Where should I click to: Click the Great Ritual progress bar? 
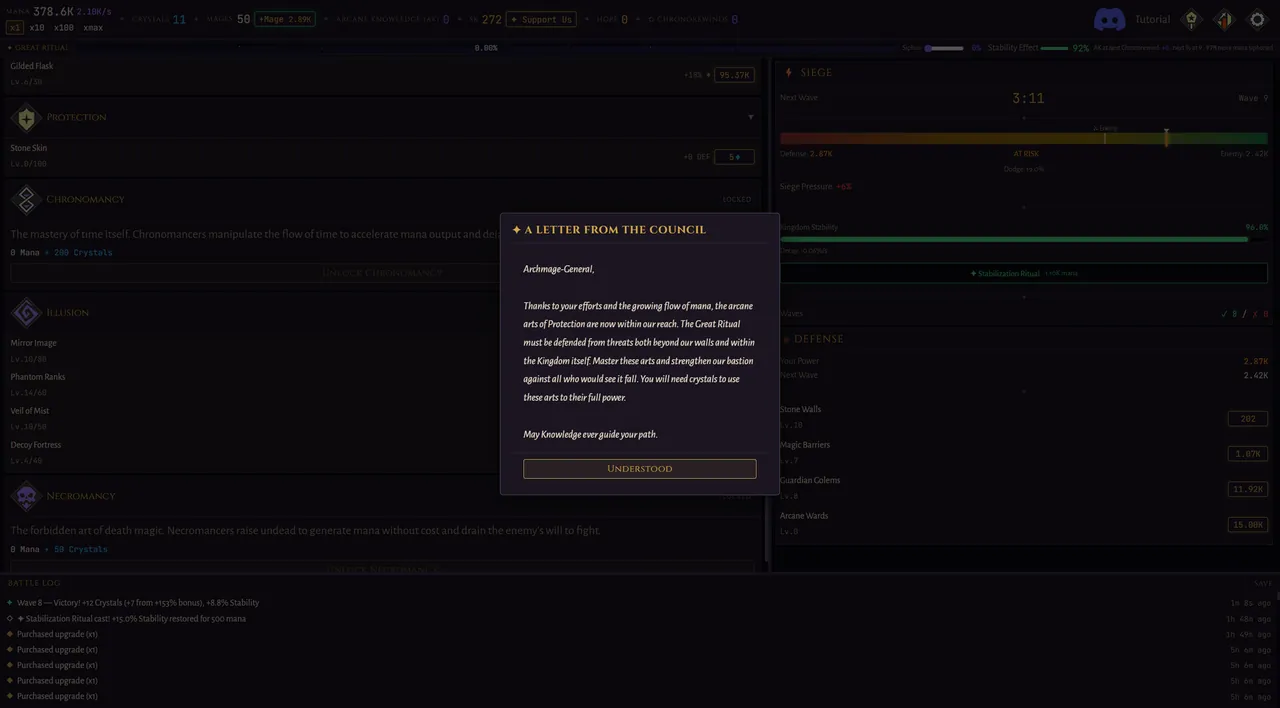486,48
